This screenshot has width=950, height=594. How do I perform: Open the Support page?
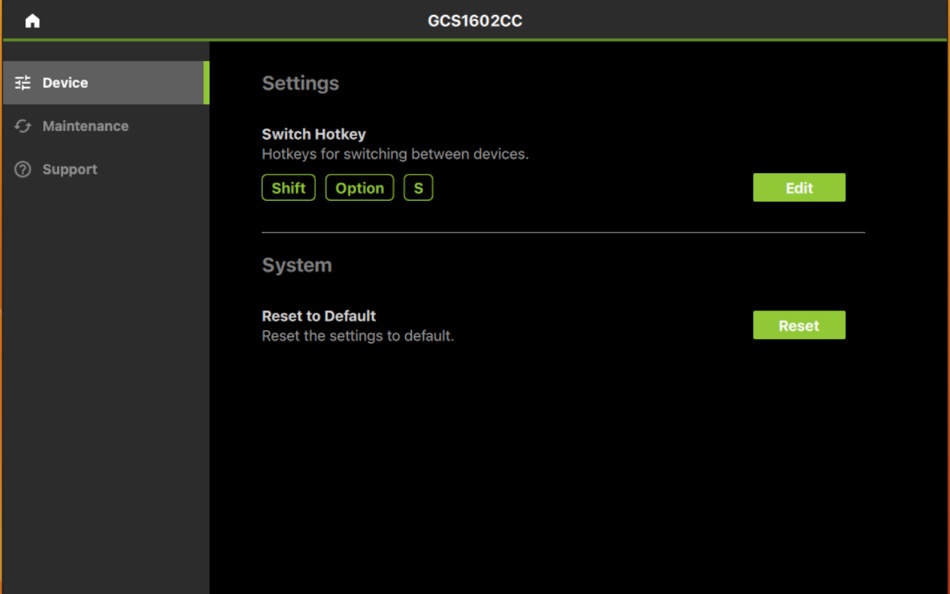coord(69,169)
